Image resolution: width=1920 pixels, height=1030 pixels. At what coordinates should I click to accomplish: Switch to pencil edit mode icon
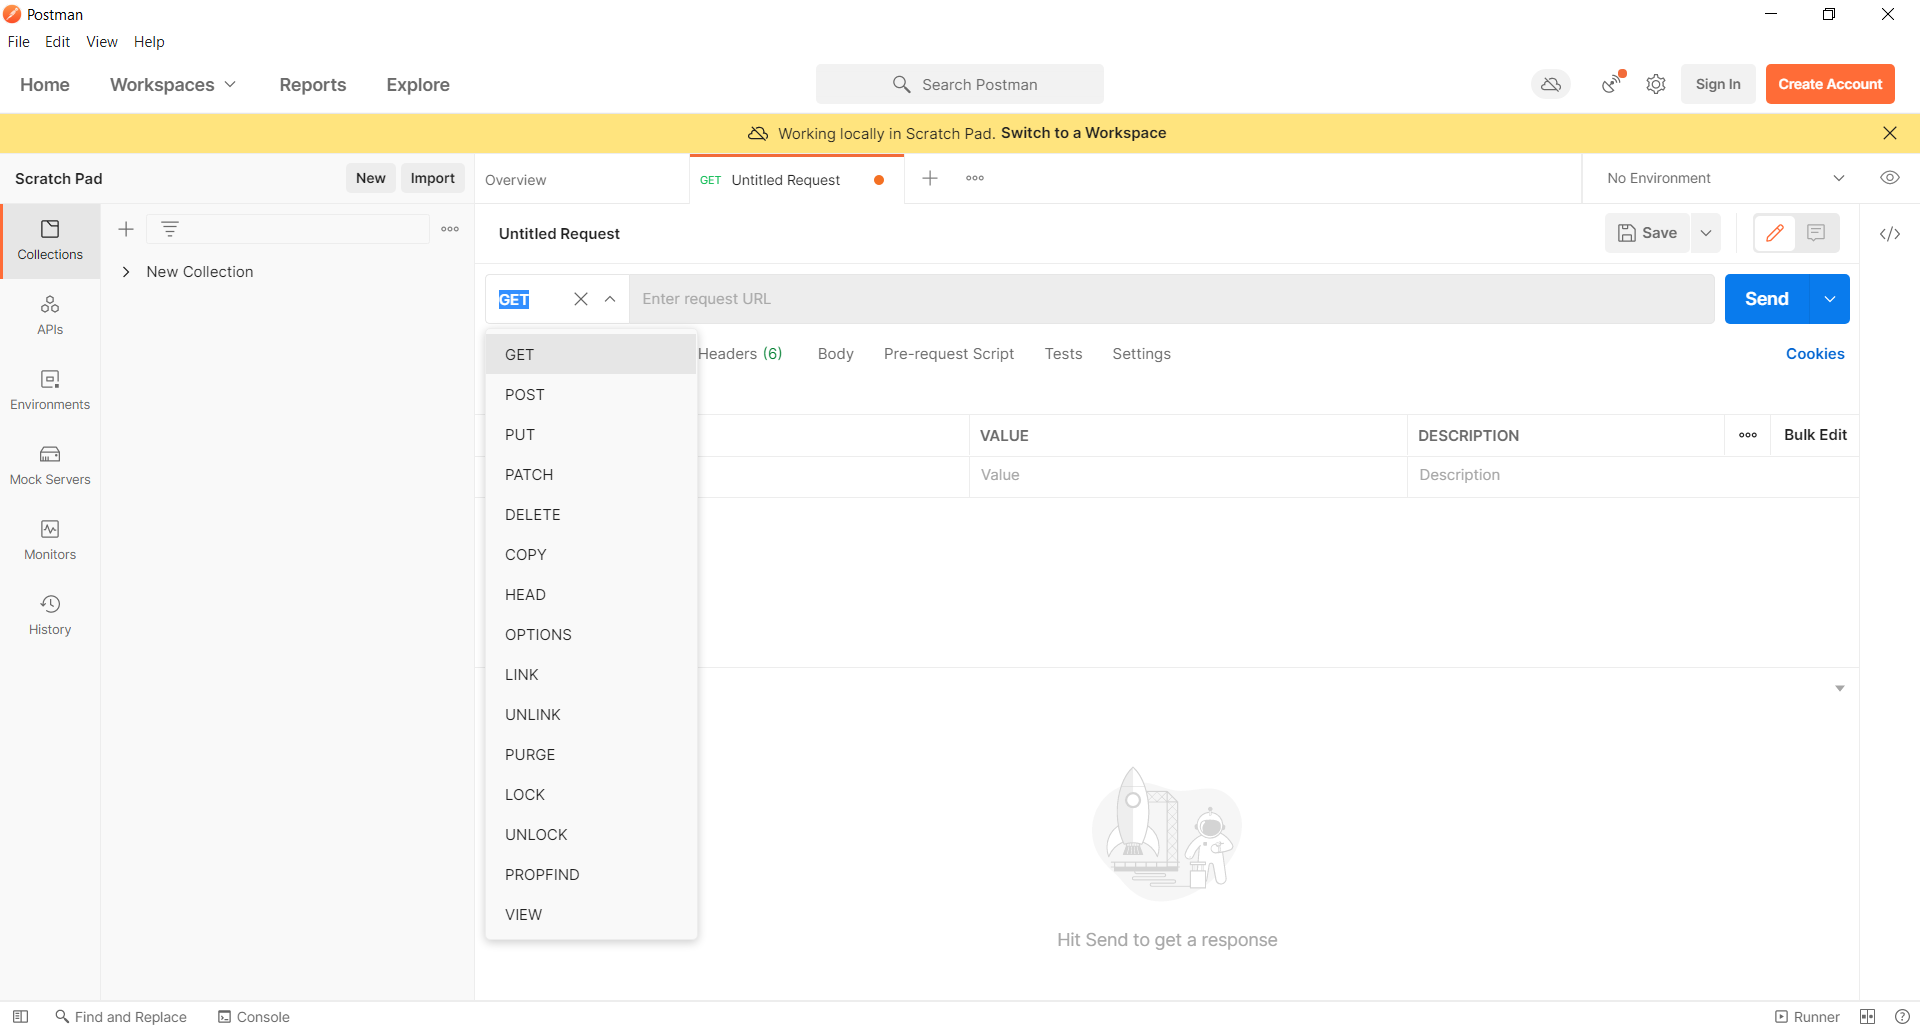click(1775, 233)
